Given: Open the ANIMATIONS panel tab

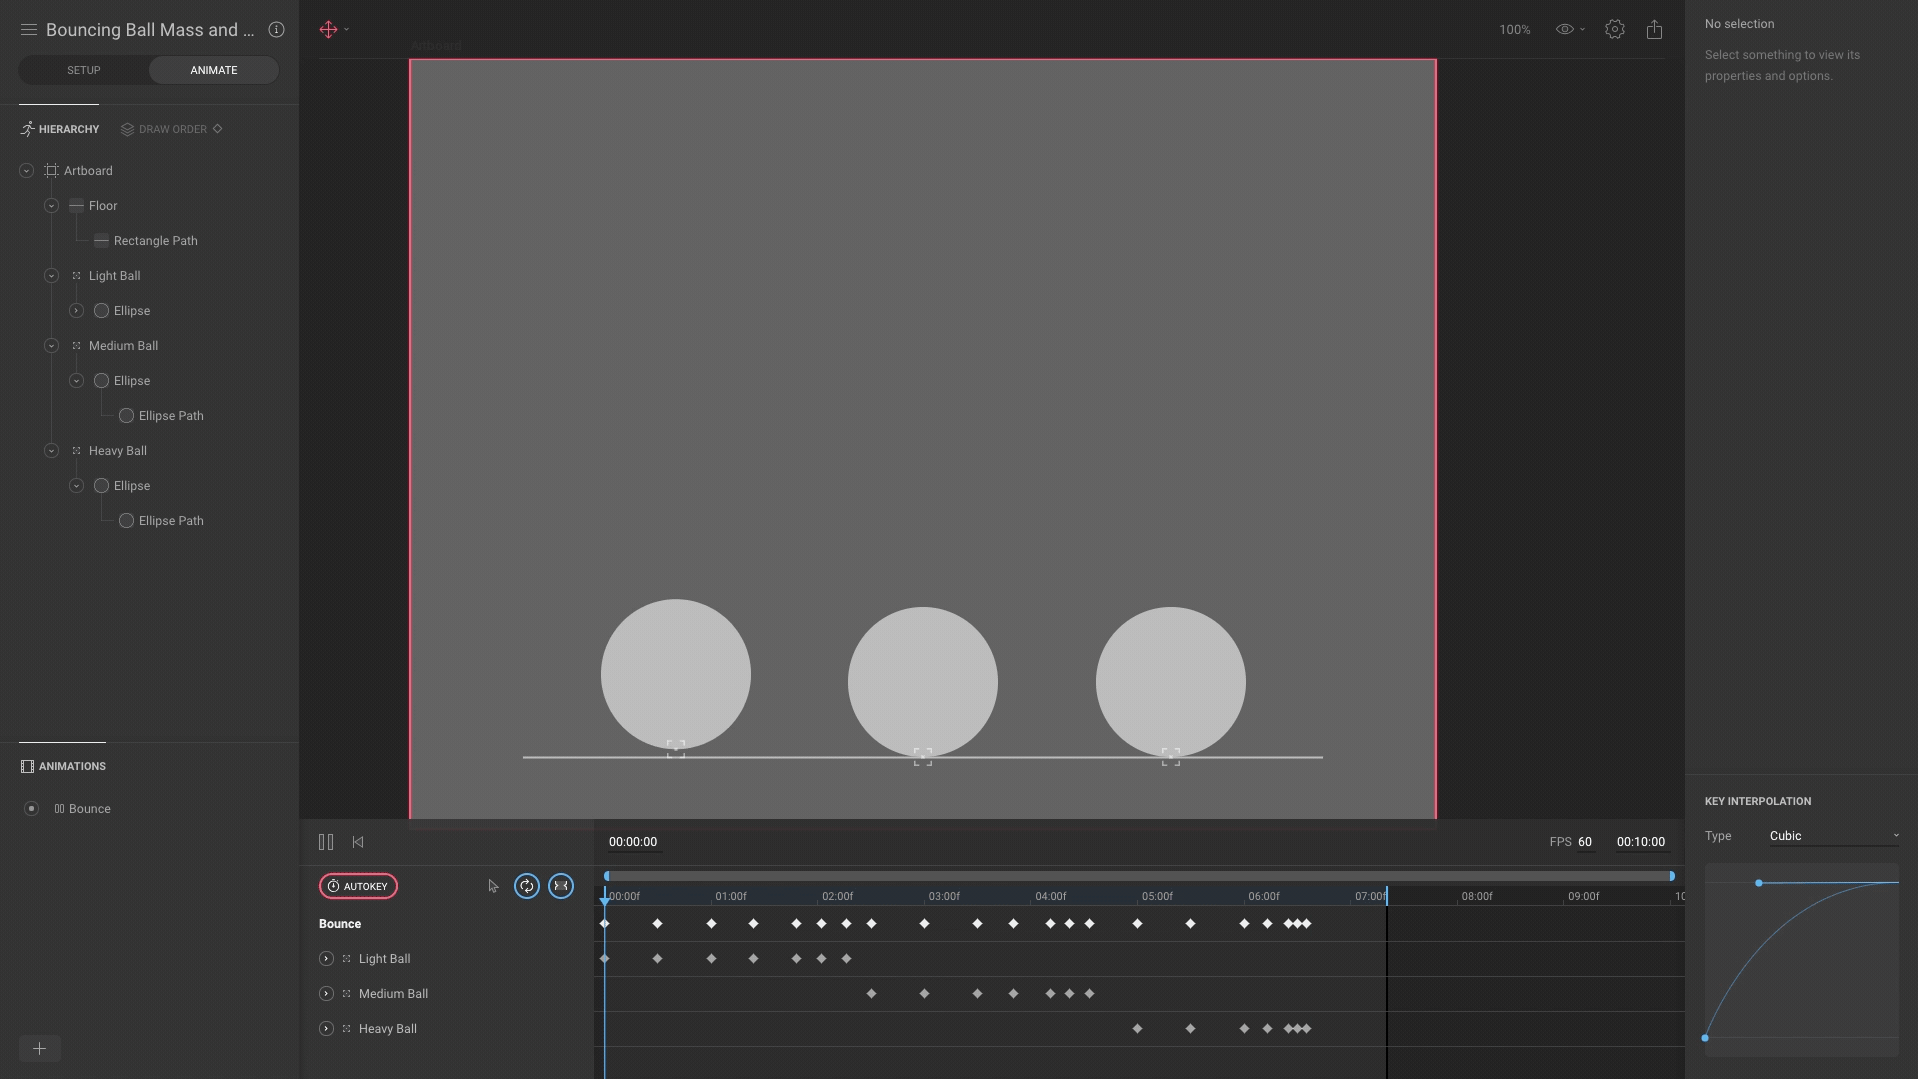Looking at the screenshot, I should click(63, 766).
